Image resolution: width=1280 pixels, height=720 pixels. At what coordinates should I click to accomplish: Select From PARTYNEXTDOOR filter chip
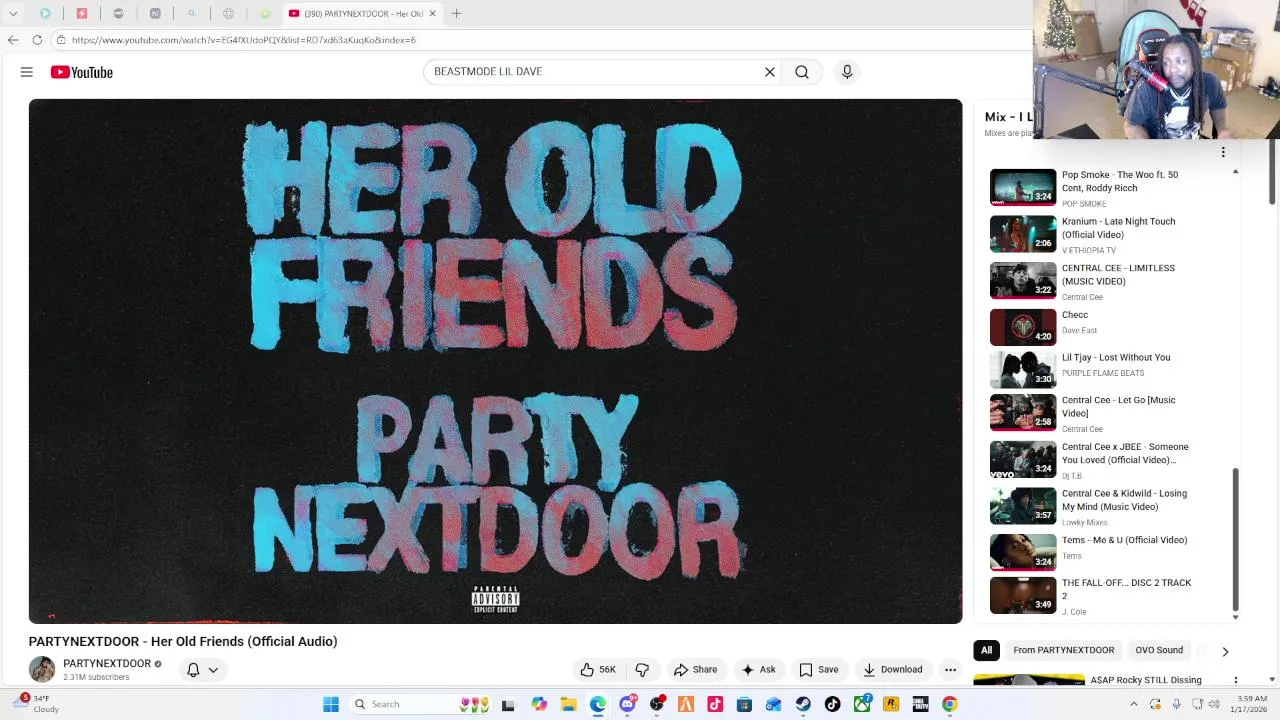coord(1063,650)
